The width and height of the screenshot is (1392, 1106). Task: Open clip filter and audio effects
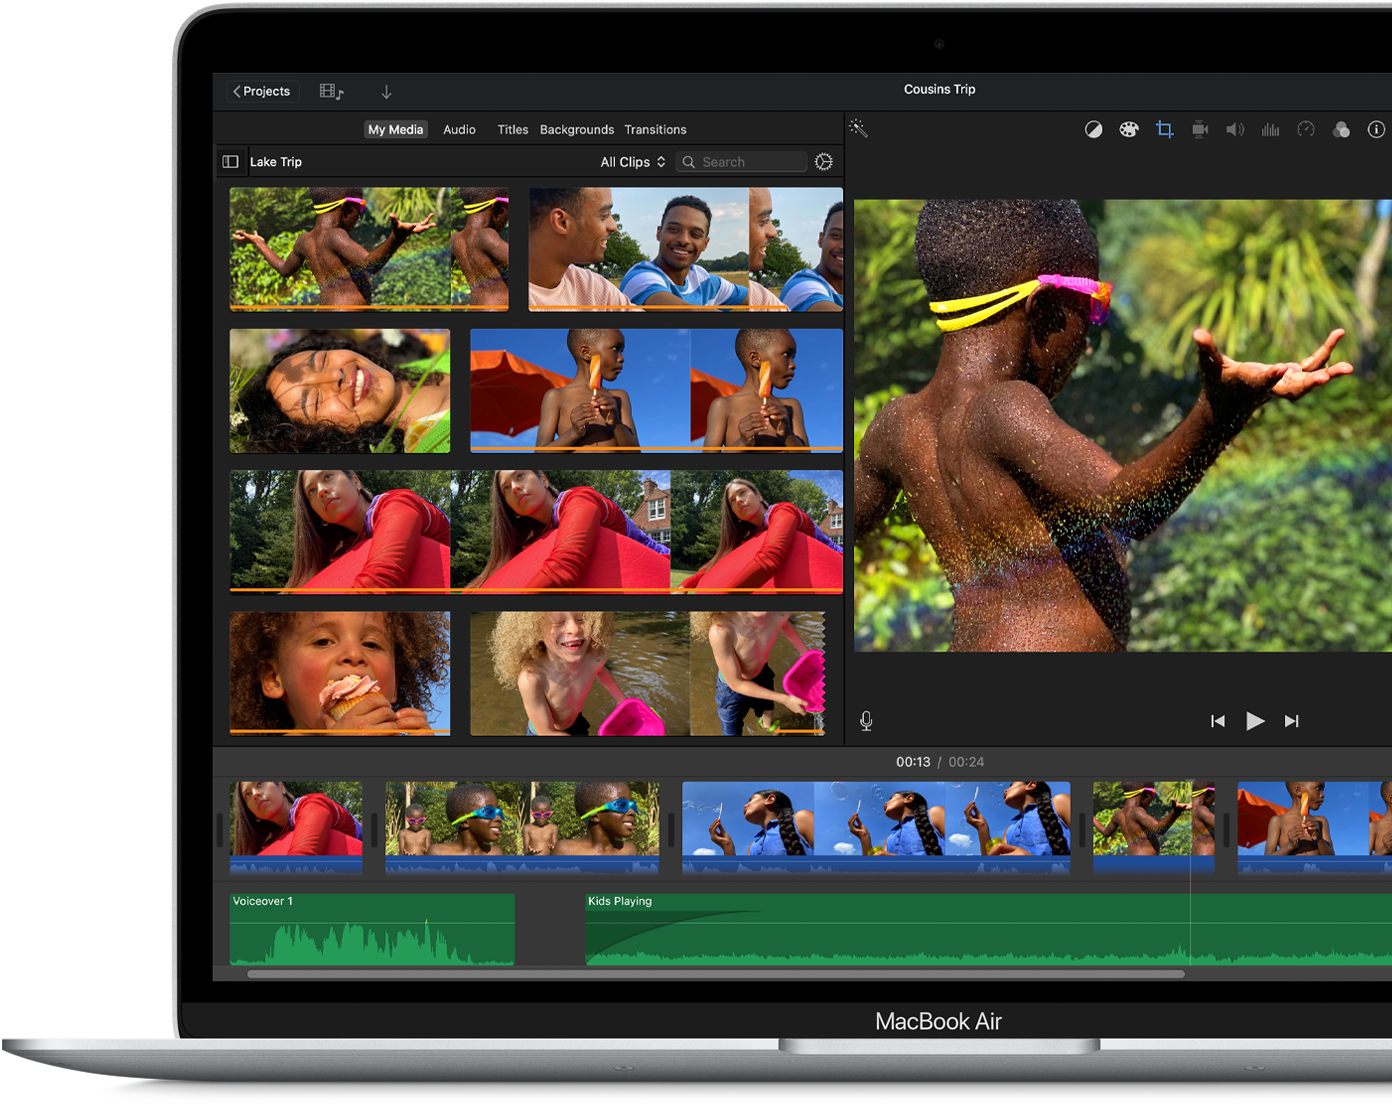[x=1341, y=130]
